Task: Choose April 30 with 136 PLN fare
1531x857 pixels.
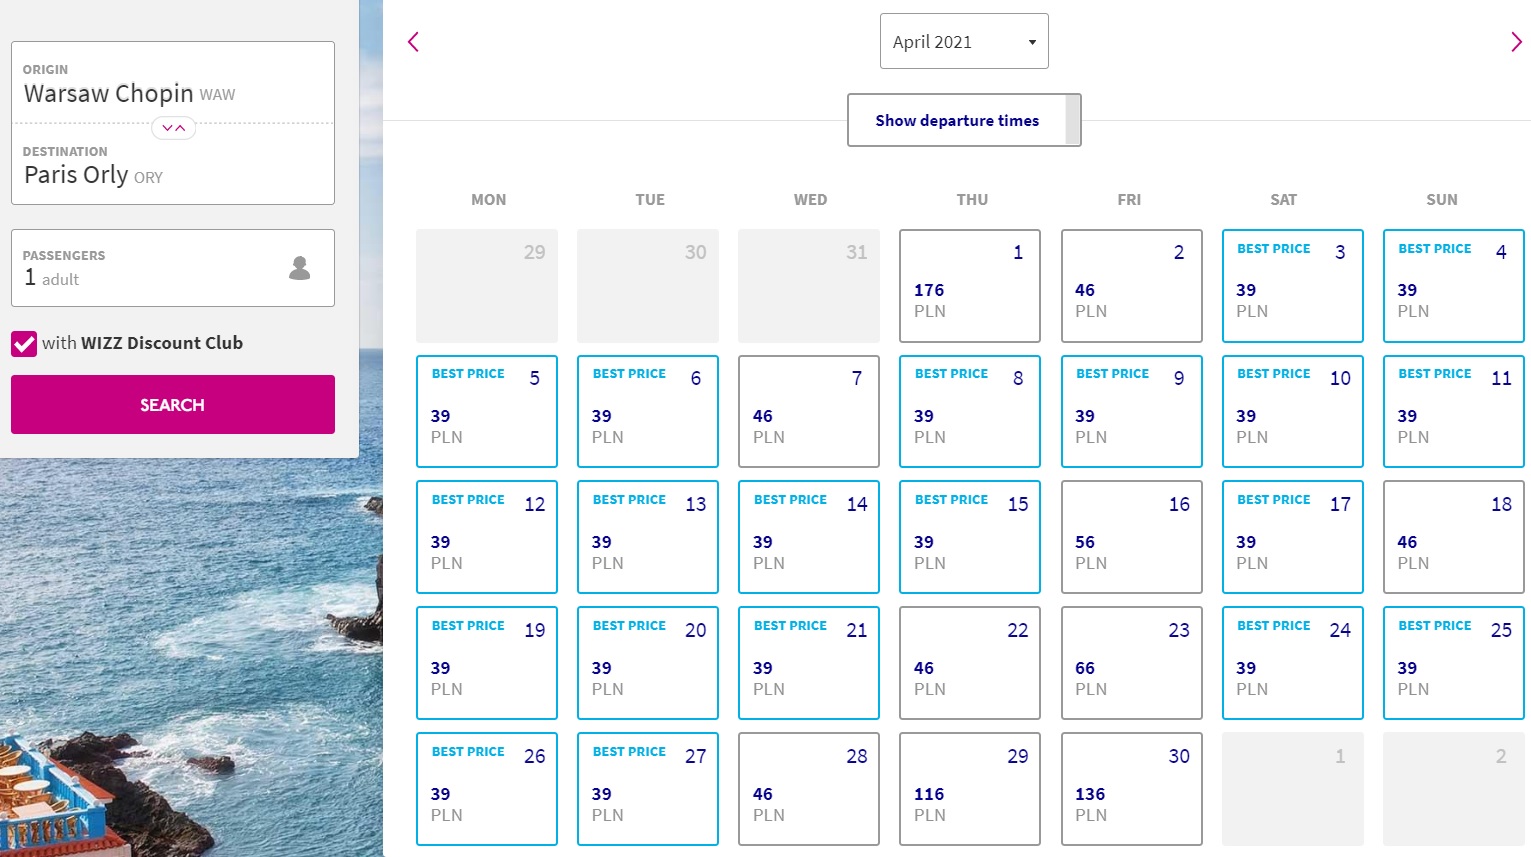Action: pos(1132,789)
